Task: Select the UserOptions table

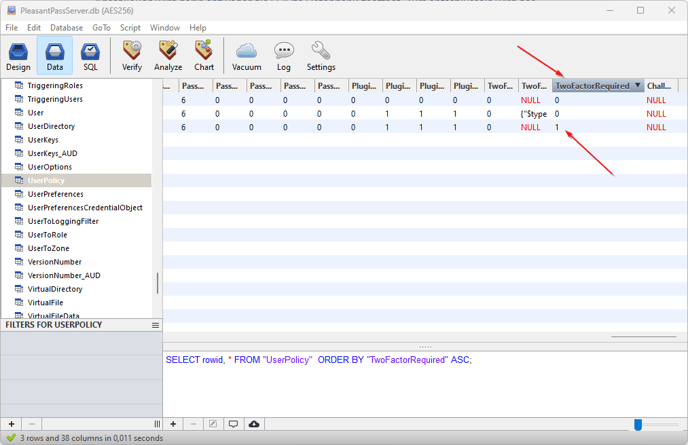Action: (x=50, y=167)
